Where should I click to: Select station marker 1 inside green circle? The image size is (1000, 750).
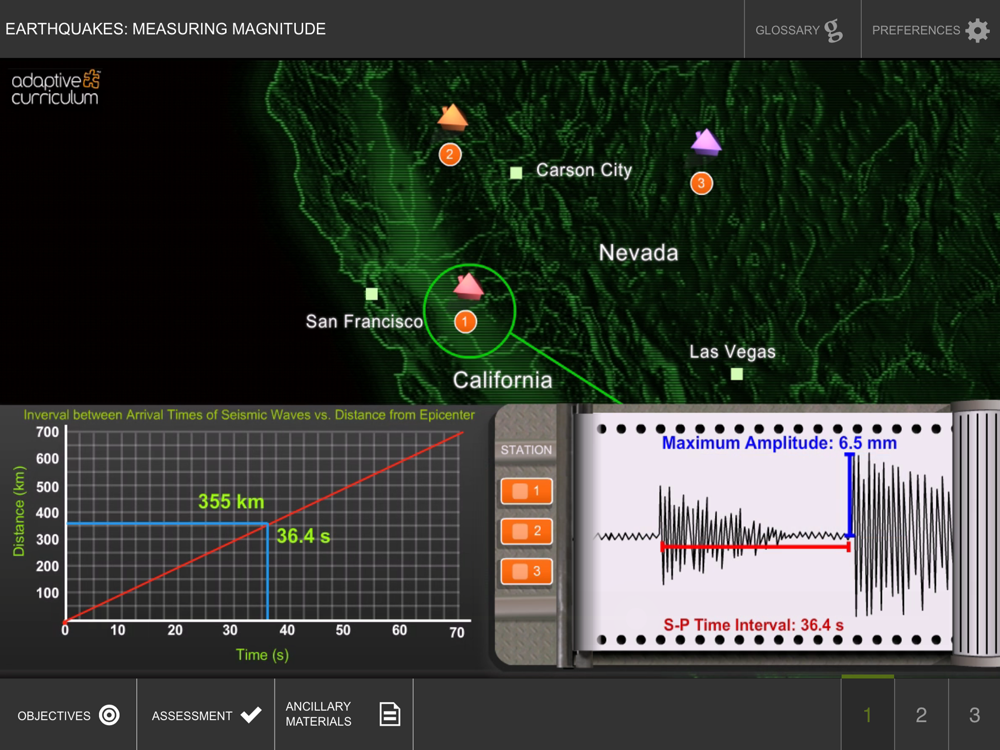[465, 321]
